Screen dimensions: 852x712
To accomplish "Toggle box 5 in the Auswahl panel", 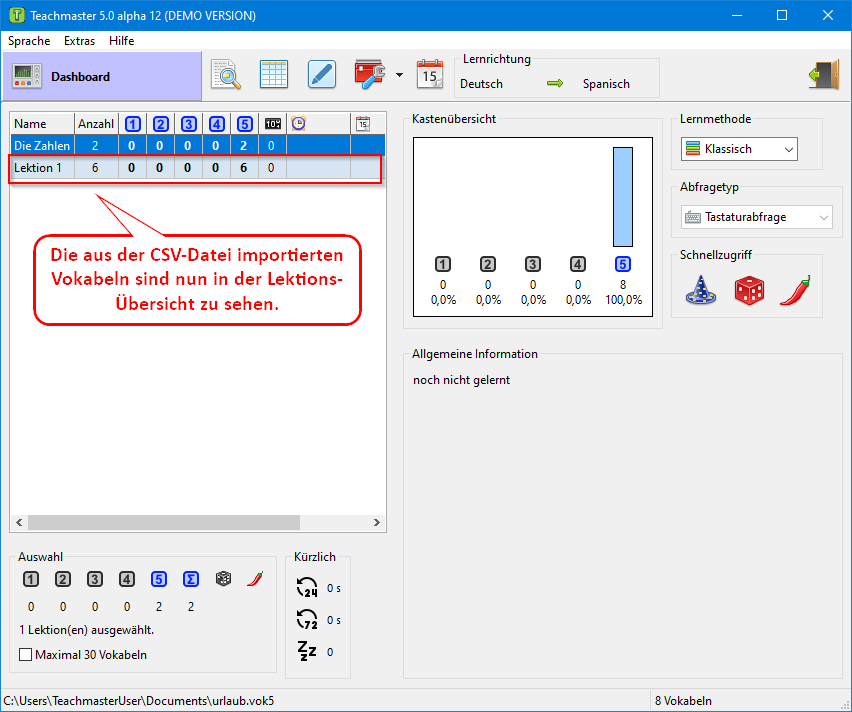I will tap(159, 579).
